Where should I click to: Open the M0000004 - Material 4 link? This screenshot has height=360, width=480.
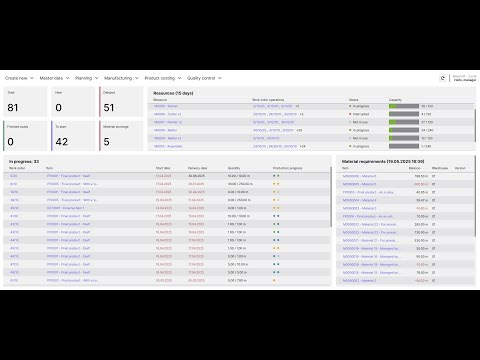coord(359,200)
